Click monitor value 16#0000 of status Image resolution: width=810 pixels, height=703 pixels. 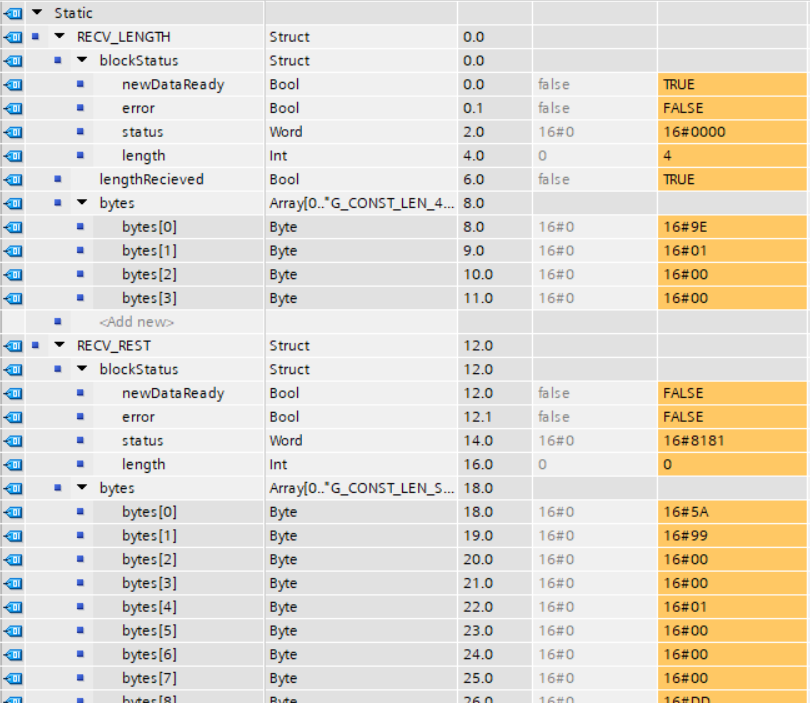pyautogui.click(x=732, y=132)
